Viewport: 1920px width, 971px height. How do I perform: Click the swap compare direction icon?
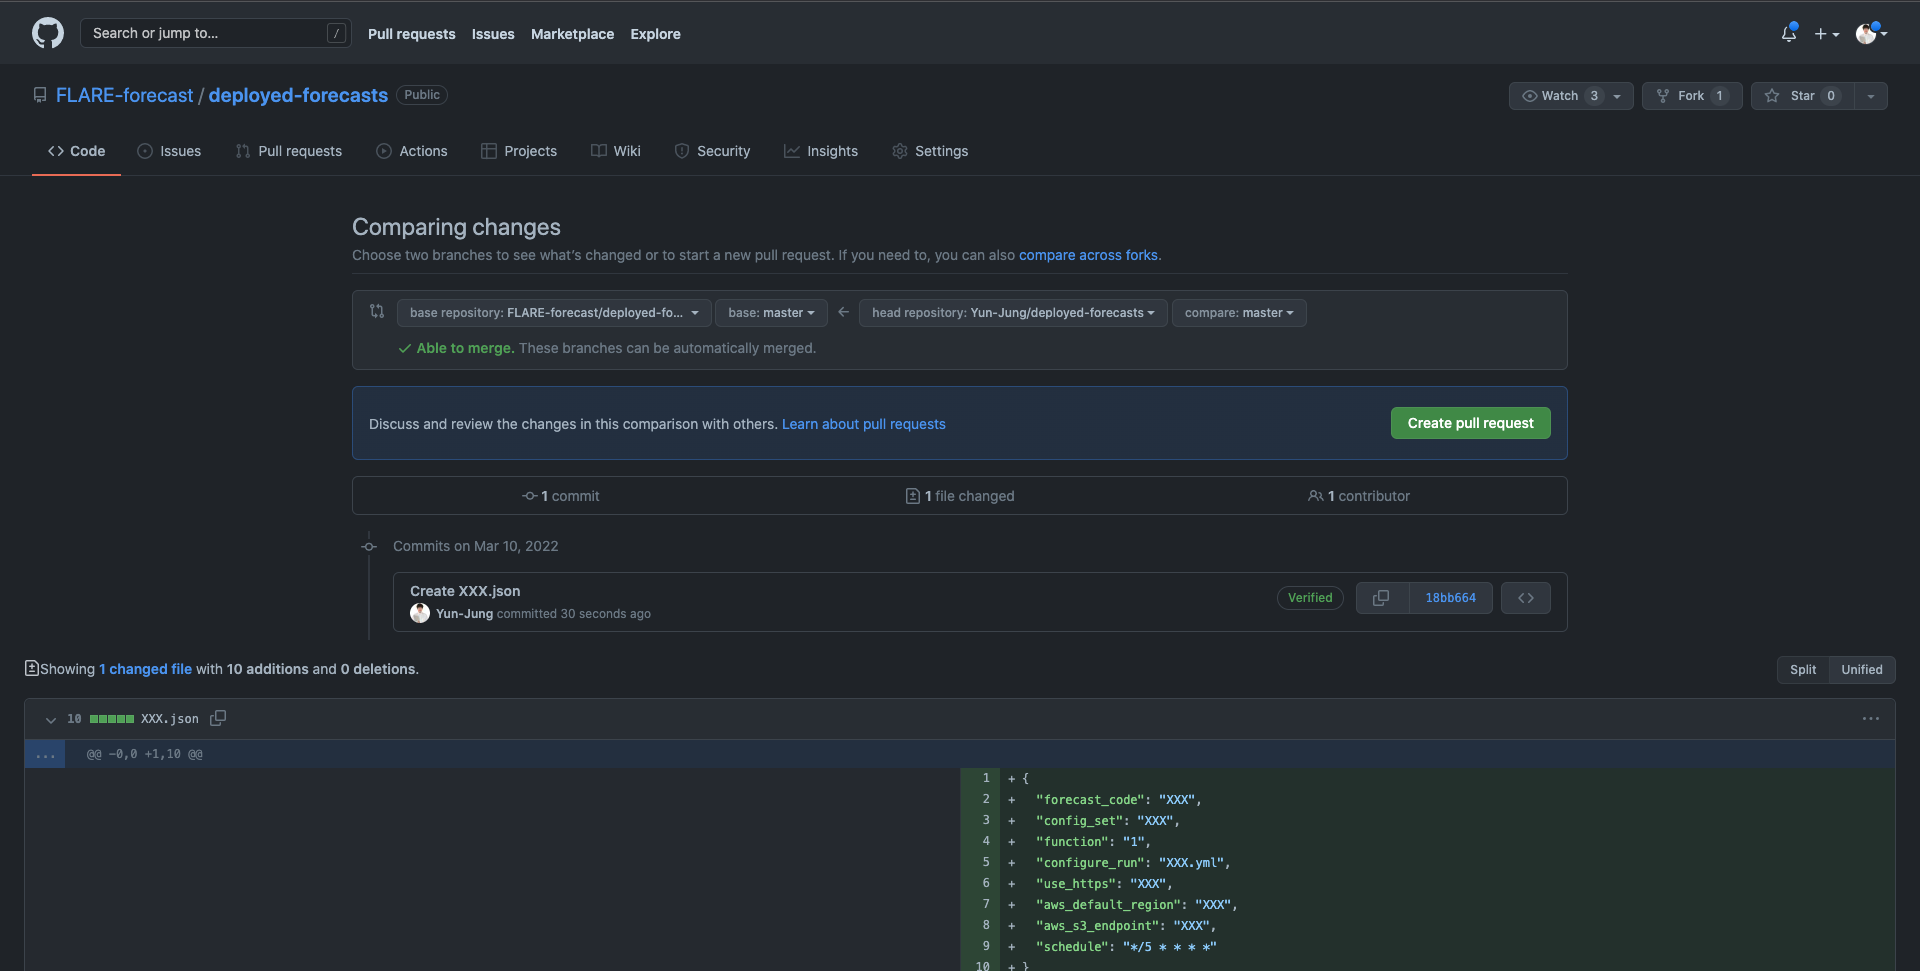coord(377,311)
